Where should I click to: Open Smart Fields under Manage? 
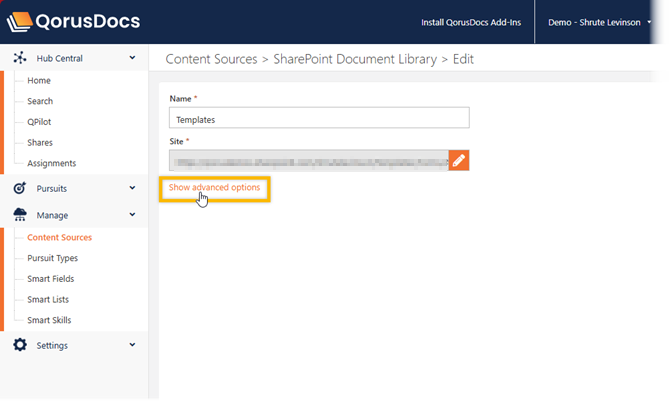point(51,279)
